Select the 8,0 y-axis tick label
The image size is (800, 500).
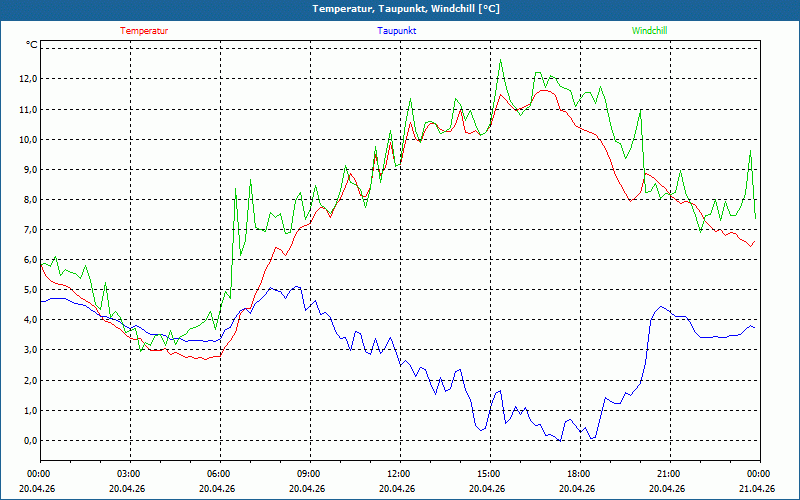tap(28, 200)
